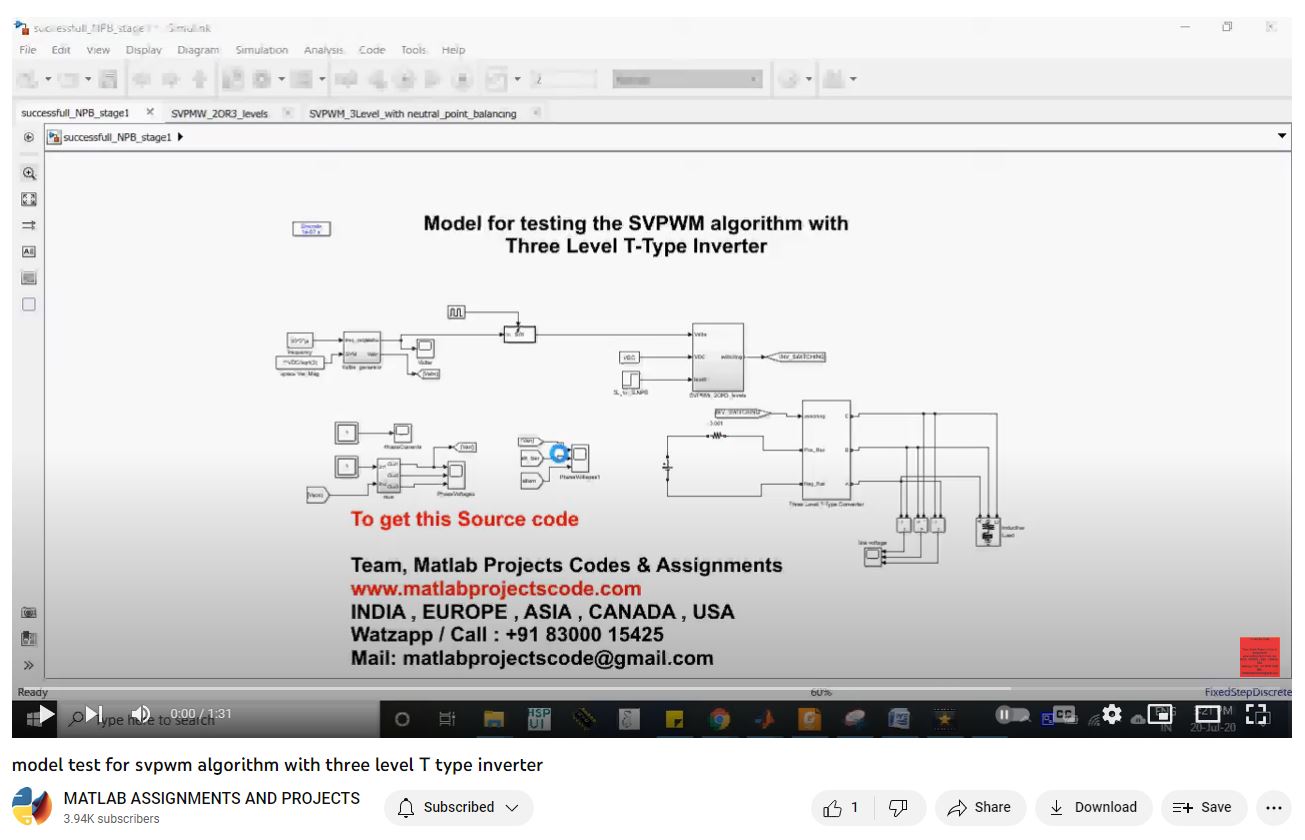This screenshot has width=1305, height=840.
Task: Save video to a playlist
Action: point(1203,808)
